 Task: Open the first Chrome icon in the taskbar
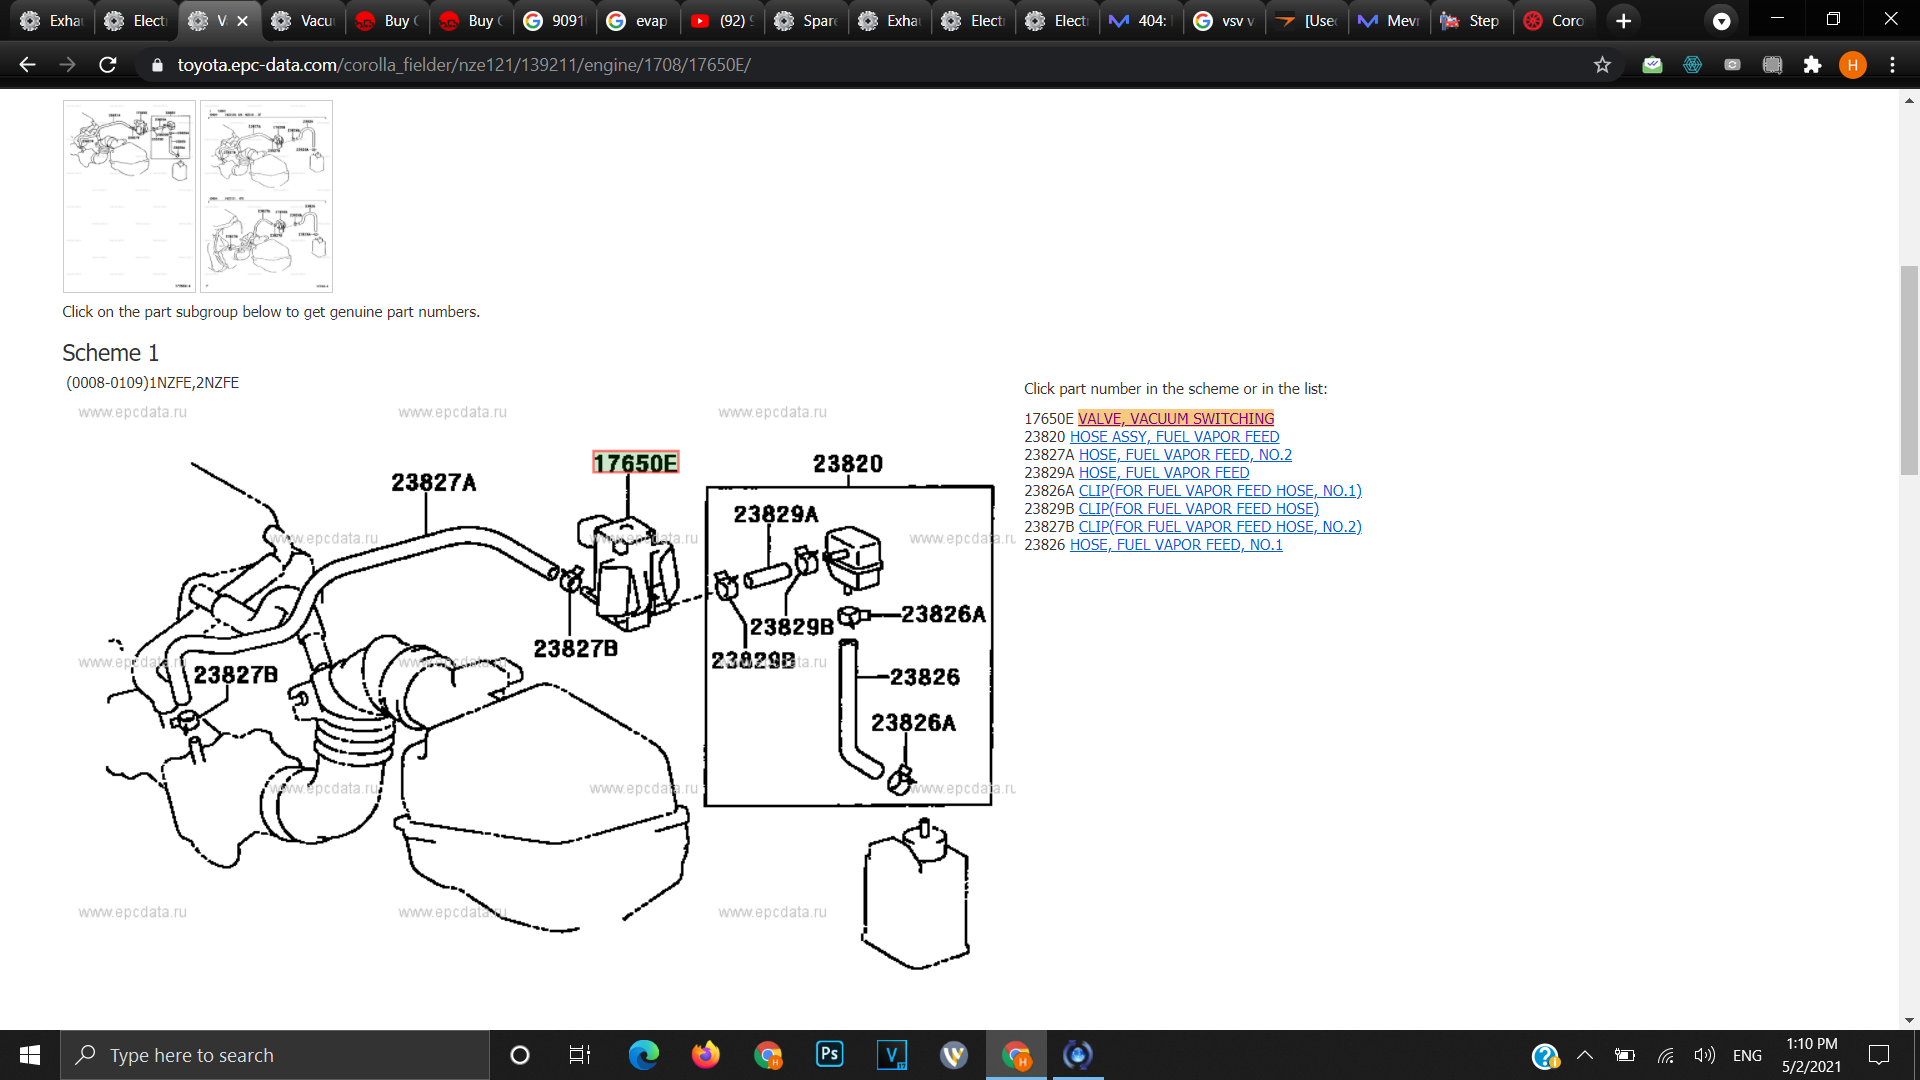pyautogui.click(x=768, y=1055)
